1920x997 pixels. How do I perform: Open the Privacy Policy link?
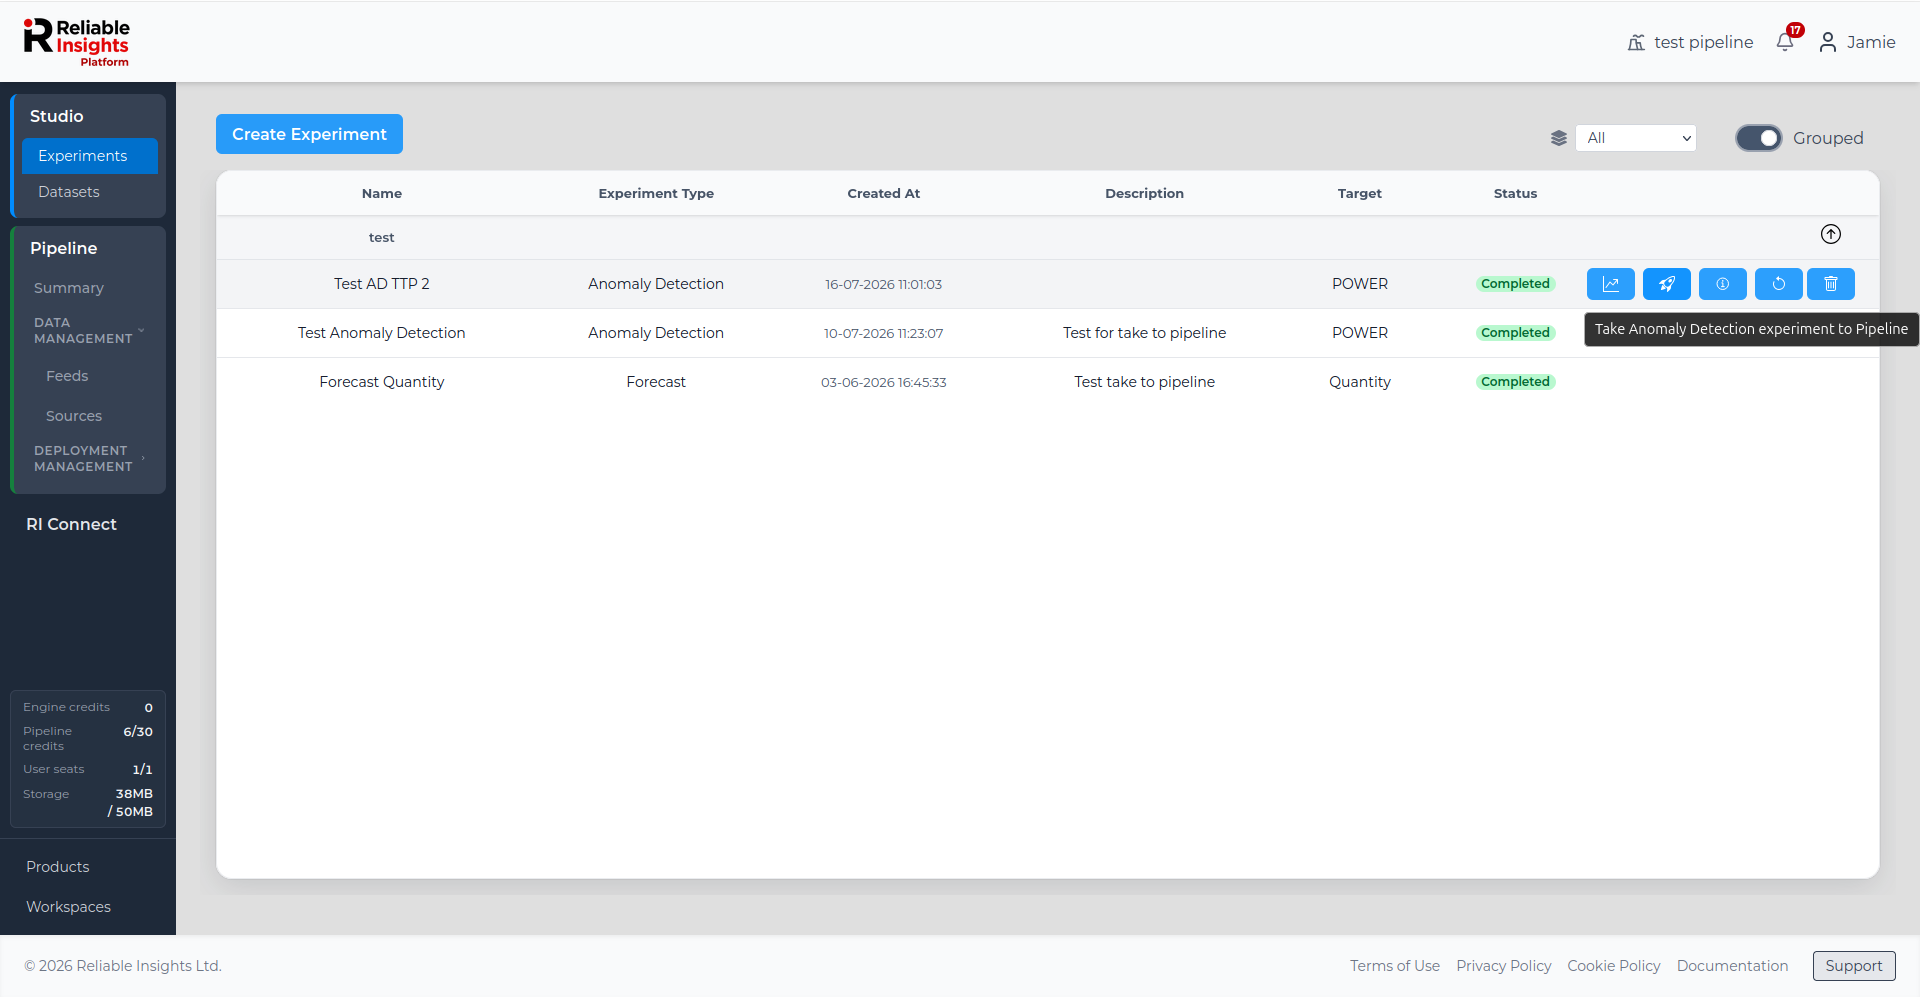pos(1504,966)
